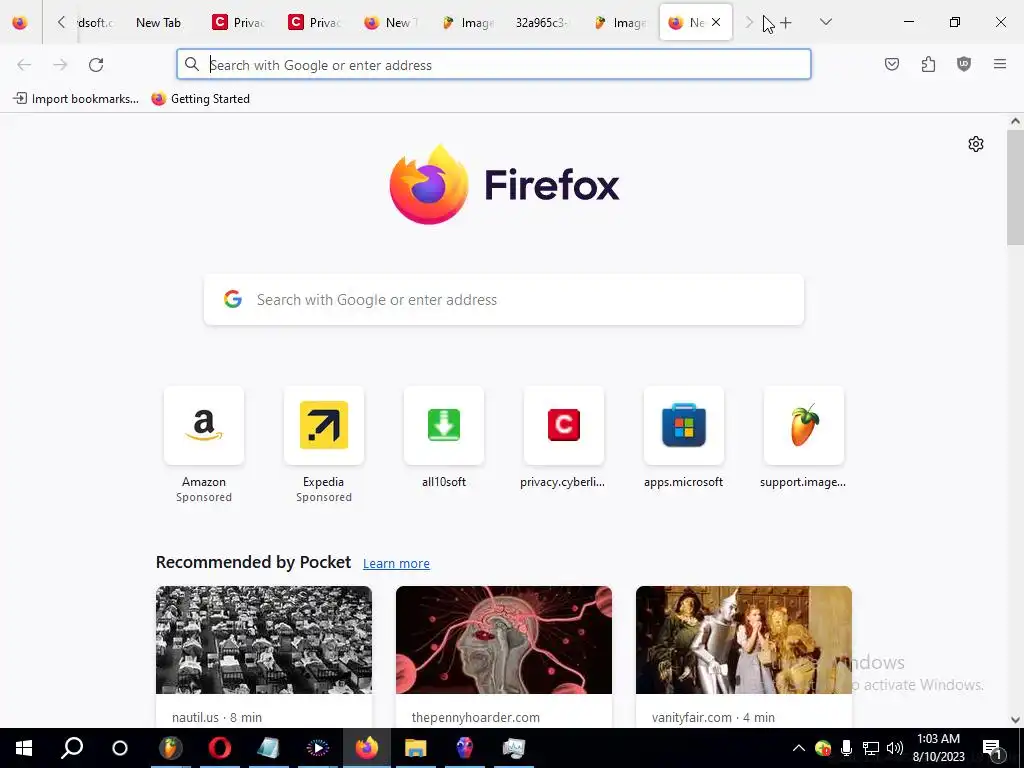Show hidden system tray icons
The image size is (1024, 768).
[798, 748]
